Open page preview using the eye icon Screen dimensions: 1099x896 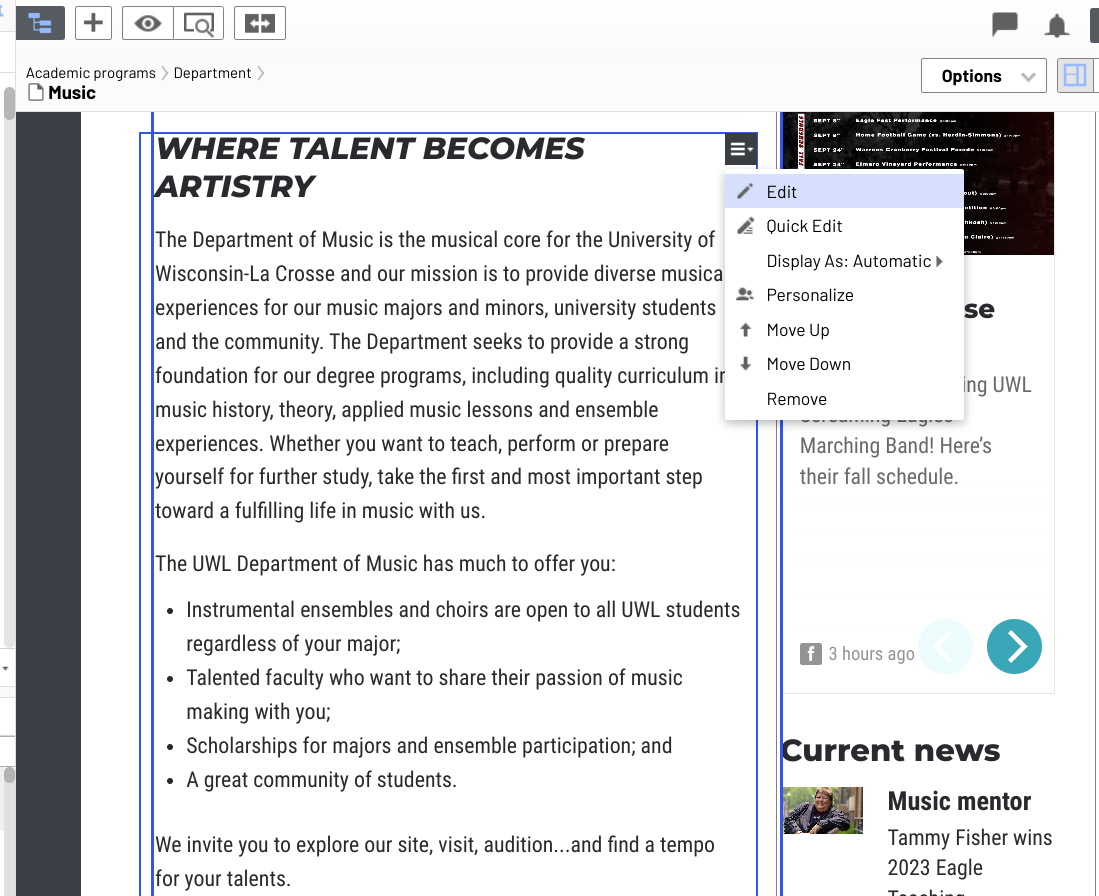pos(146,22)
